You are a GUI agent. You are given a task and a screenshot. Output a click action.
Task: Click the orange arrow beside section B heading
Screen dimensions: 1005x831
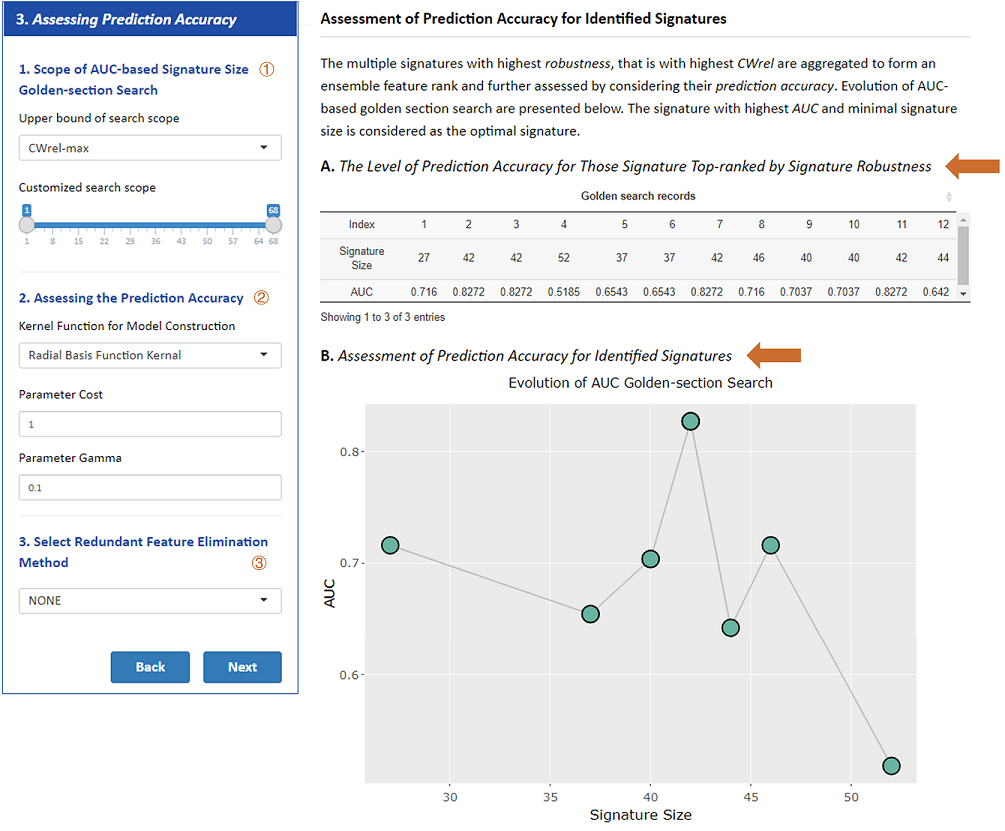pyautogui.click(x=775, y=355)
